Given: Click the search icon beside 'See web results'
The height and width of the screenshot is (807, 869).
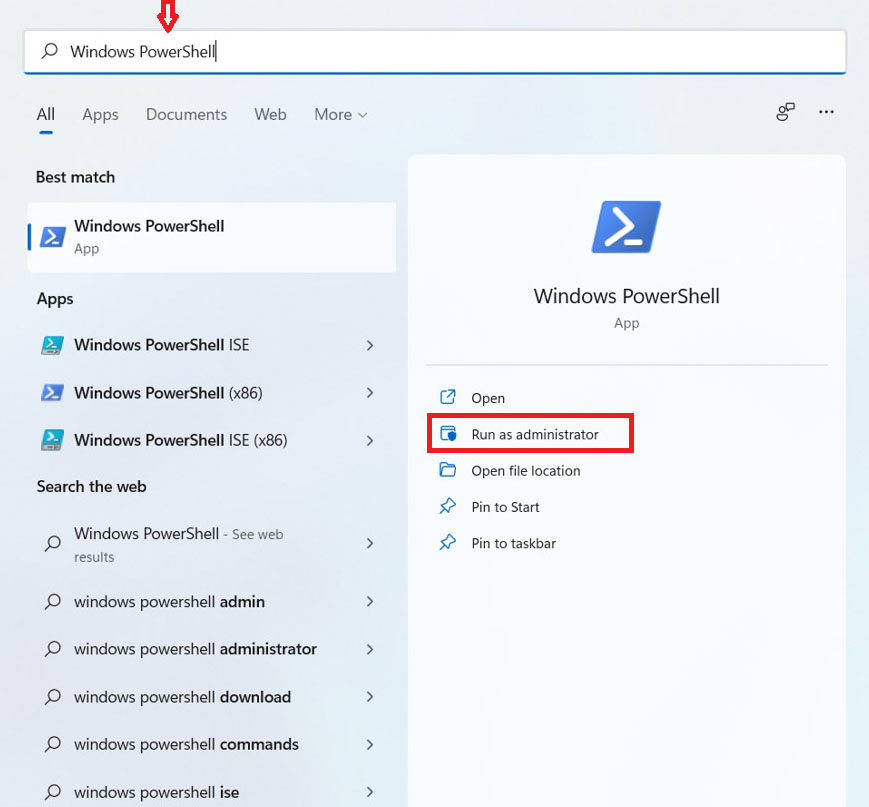Looking at the screenshot, I should click(x=53, y=543).
